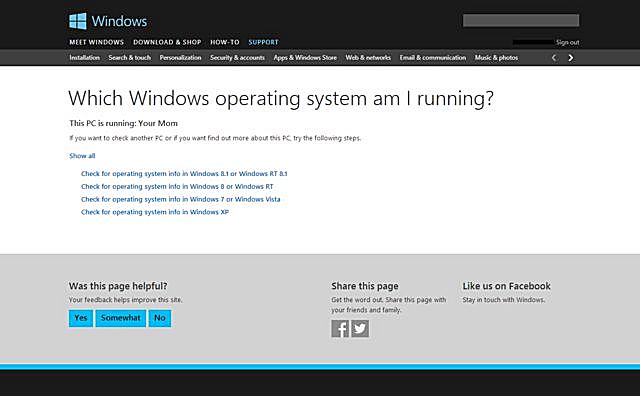The image size is (640, 396).
Task: Go to Email & communication topic
Action: coord(433,58)
